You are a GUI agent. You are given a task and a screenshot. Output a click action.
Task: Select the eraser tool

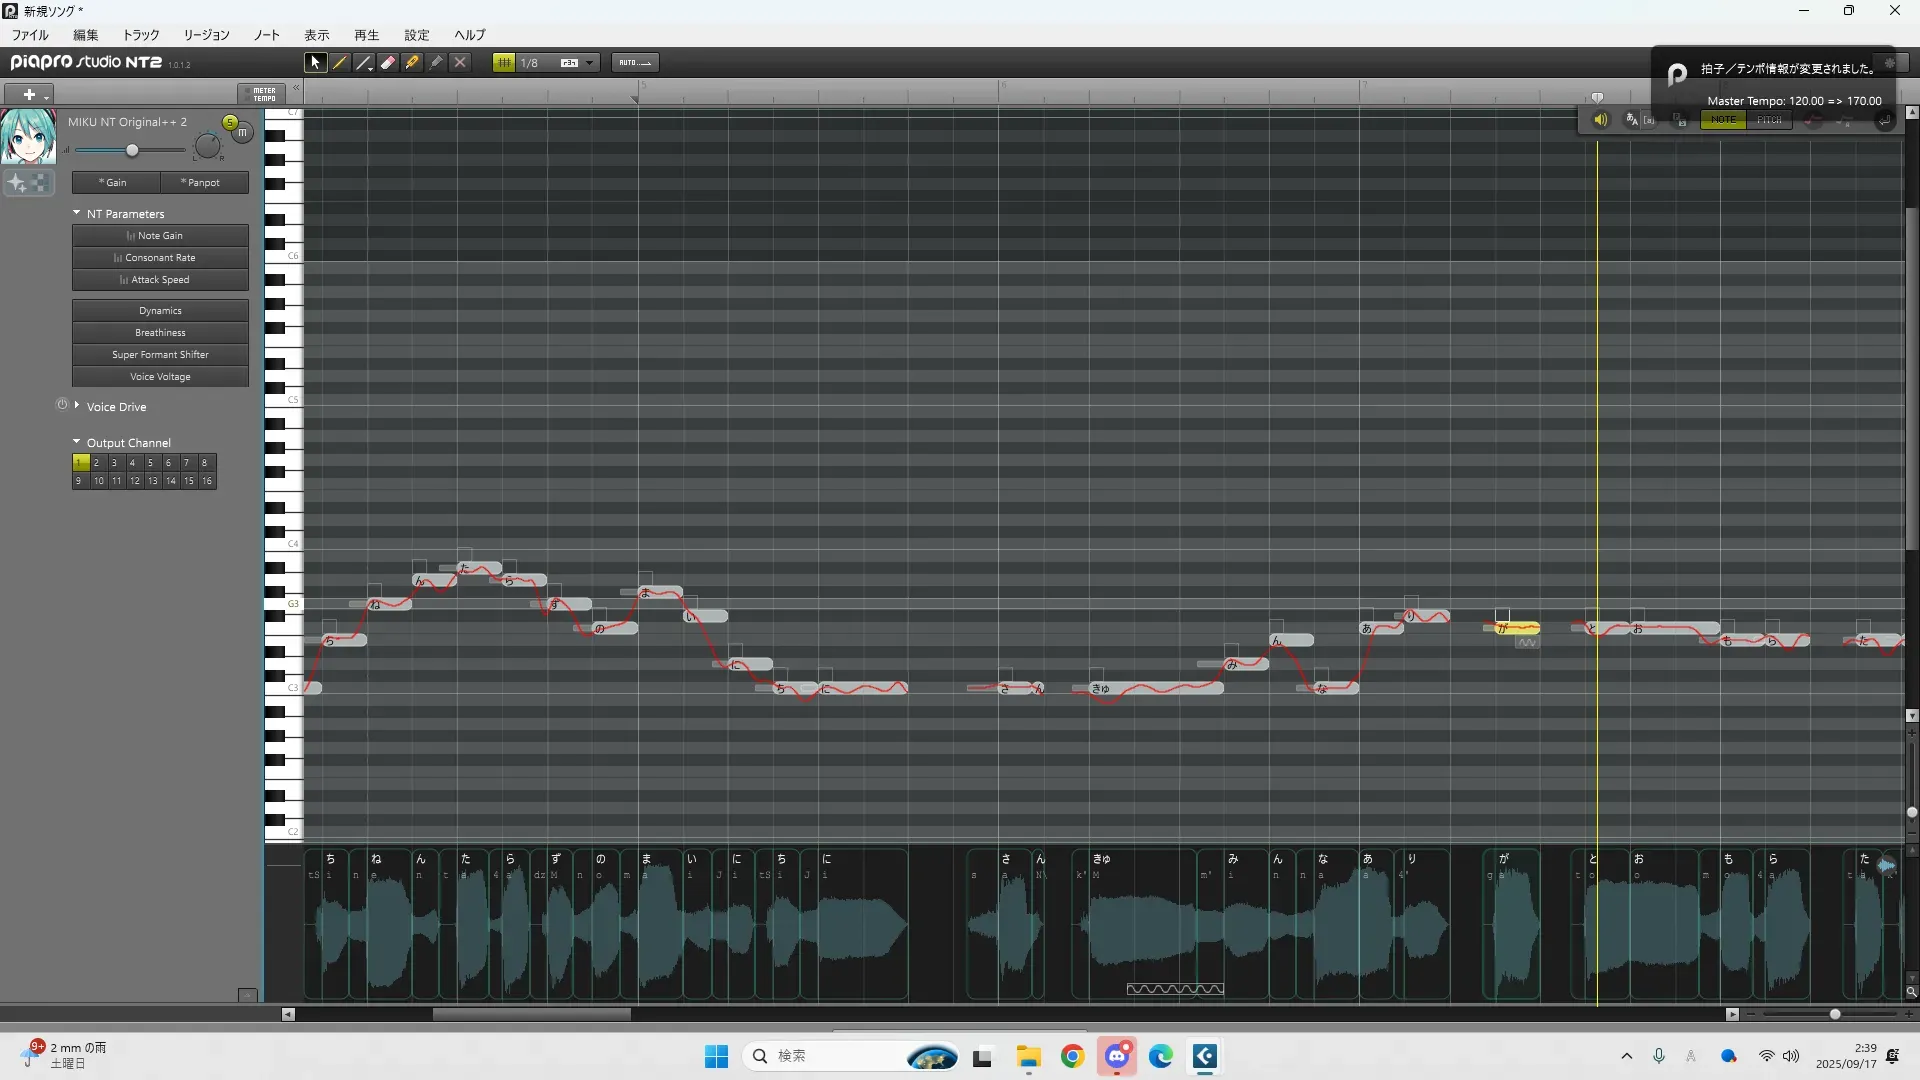point(388,62)
